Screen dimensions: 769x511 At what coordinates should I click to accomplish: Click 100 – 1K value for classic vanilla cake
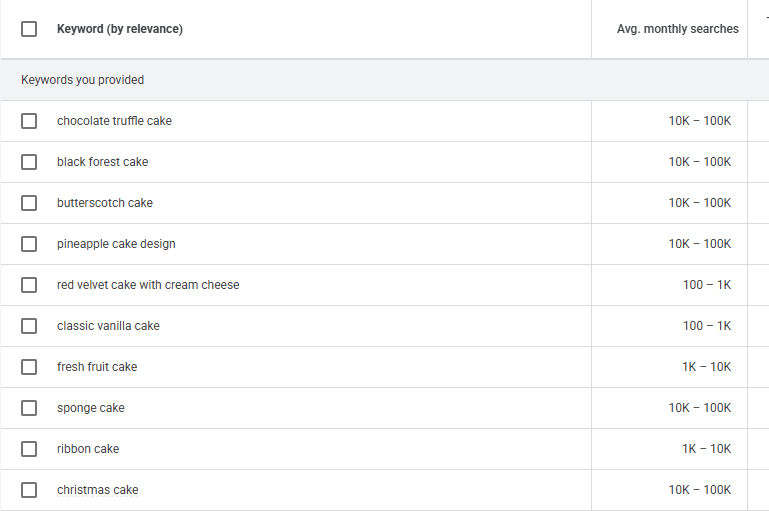707,326
